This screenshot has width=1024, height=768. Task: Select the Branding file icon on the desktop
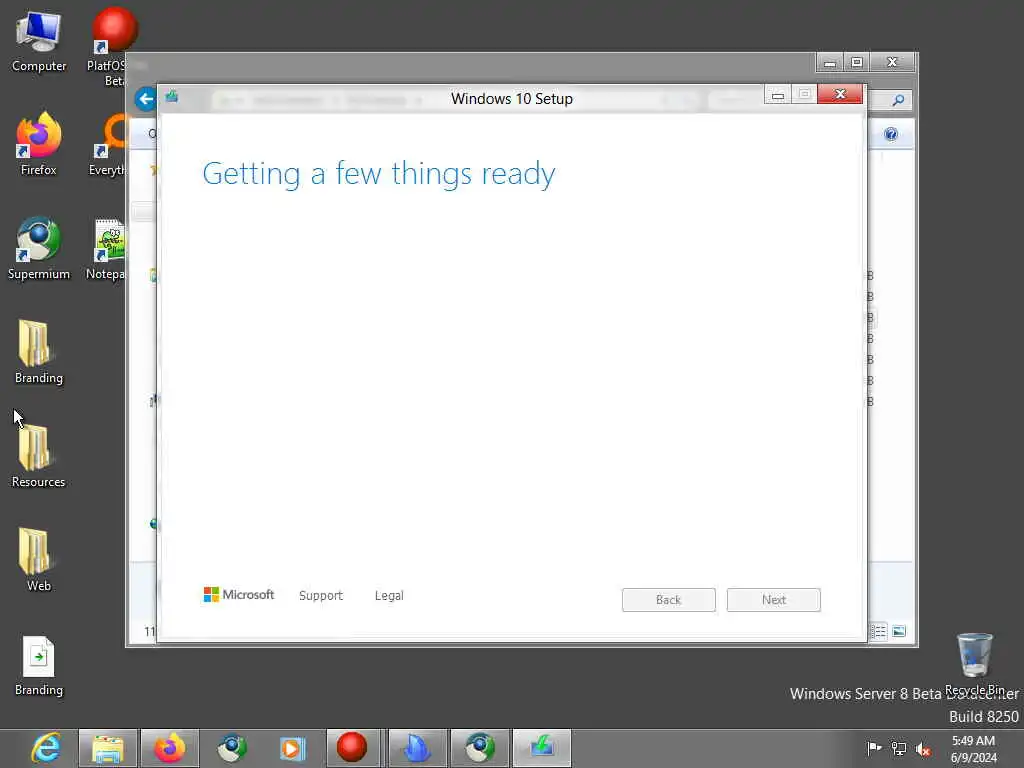pos(39,666)
